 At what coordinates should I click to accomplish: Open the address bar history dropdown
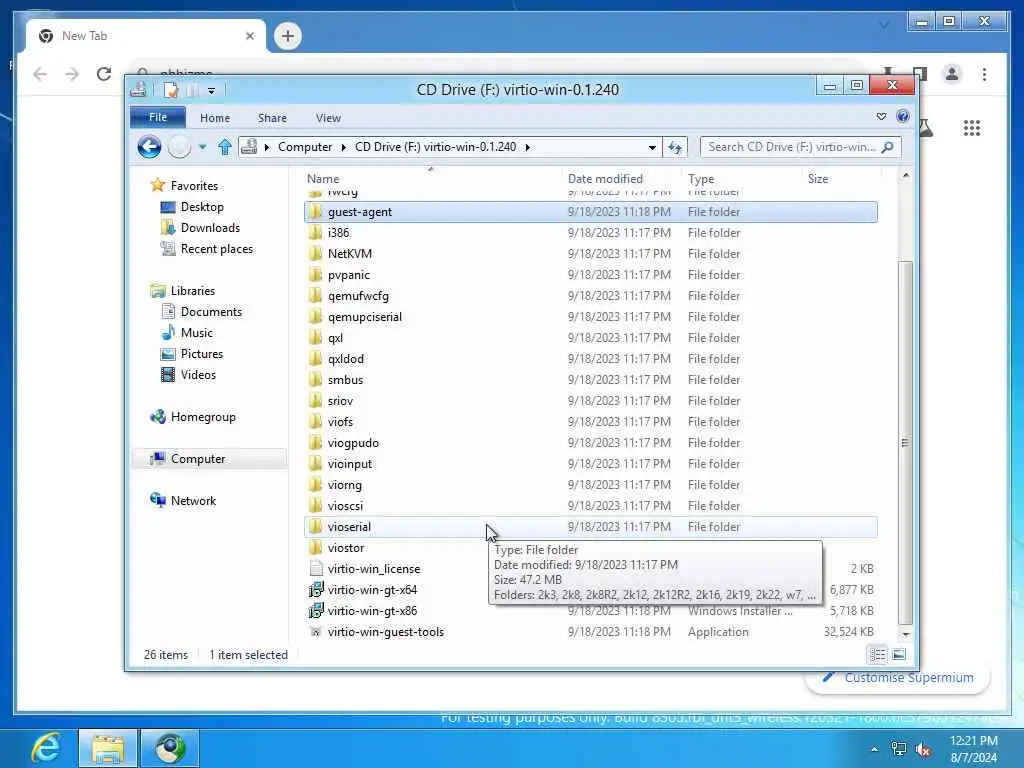pyautogui.click(x=652, y=148)
